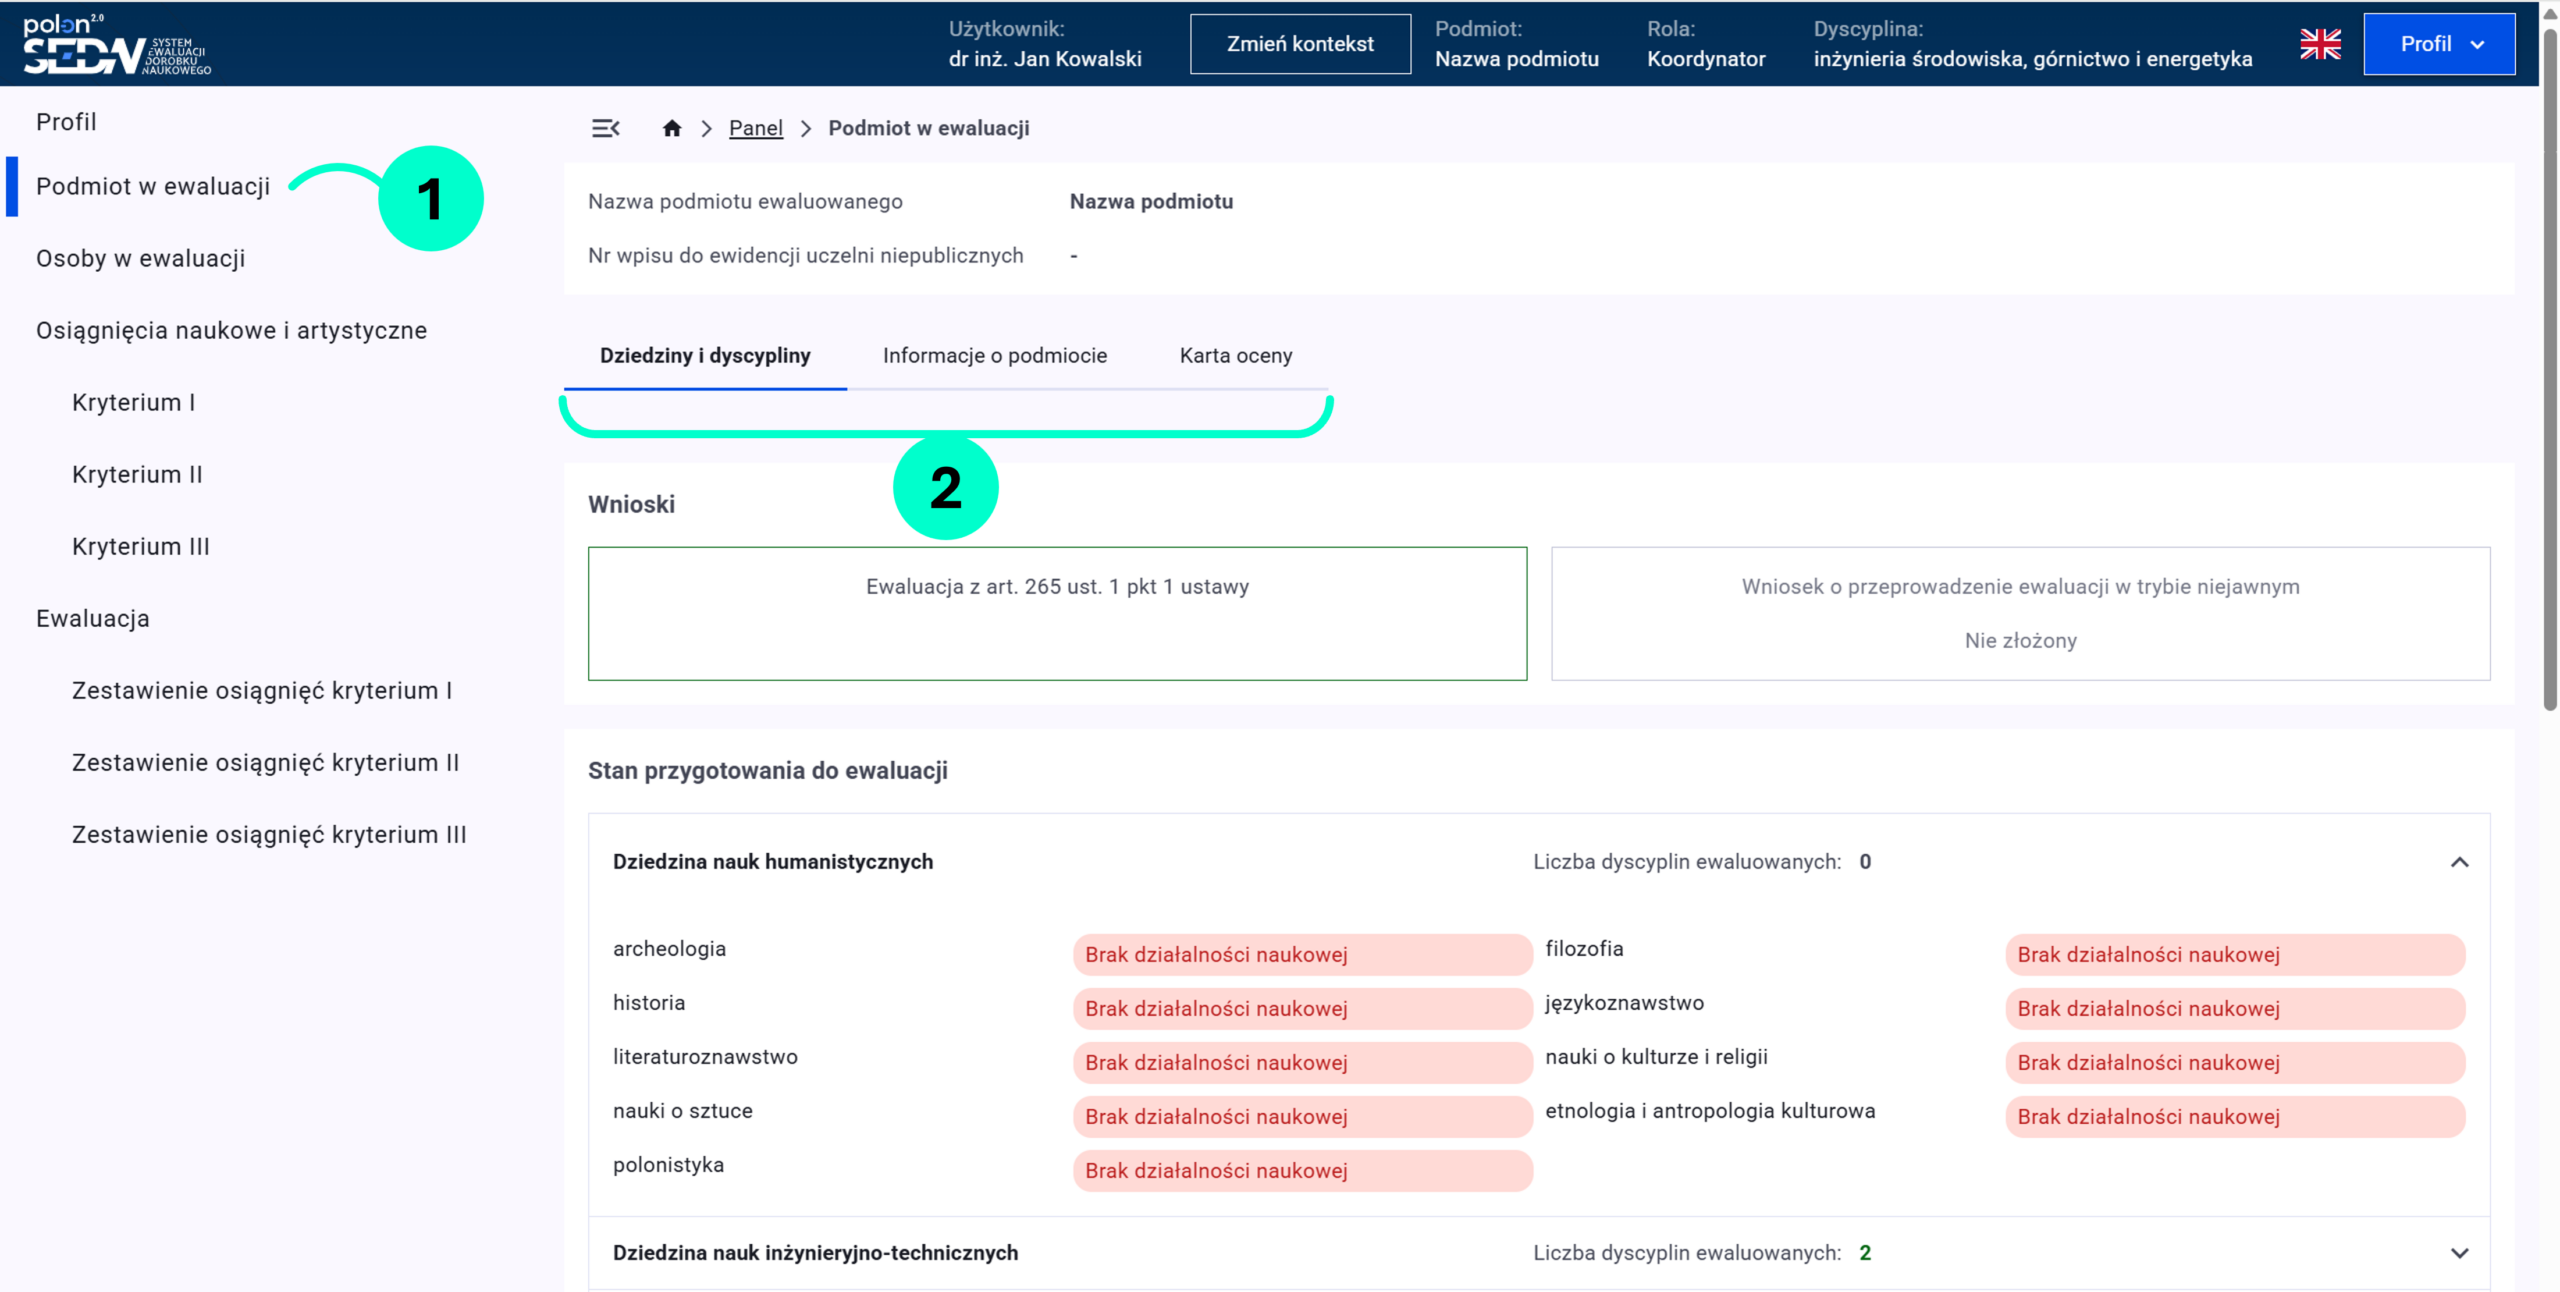Switch language with the UK flag icon

[2320, 44]
